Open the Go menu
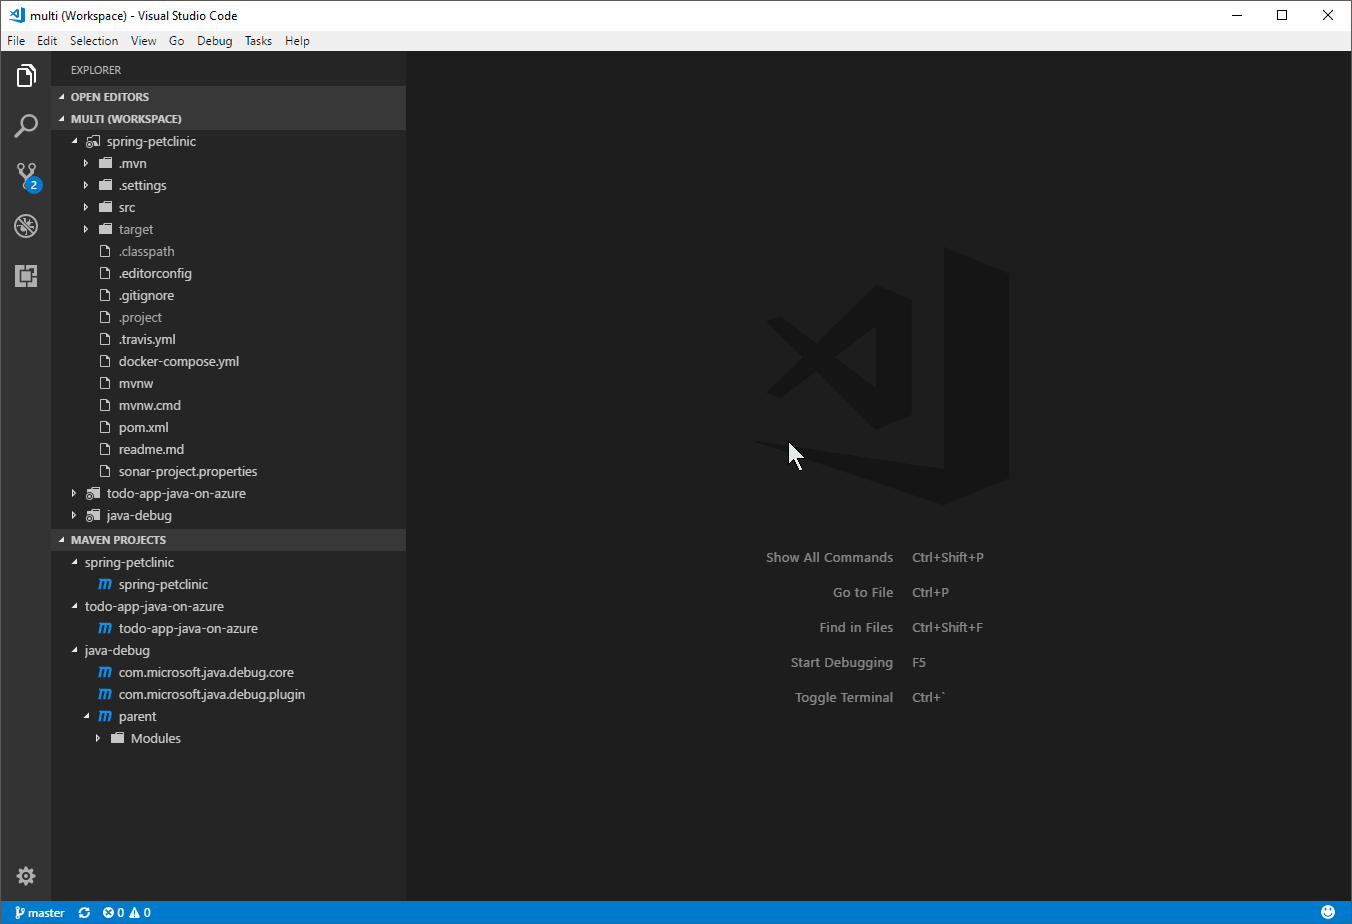 click(x=177, y=41)
